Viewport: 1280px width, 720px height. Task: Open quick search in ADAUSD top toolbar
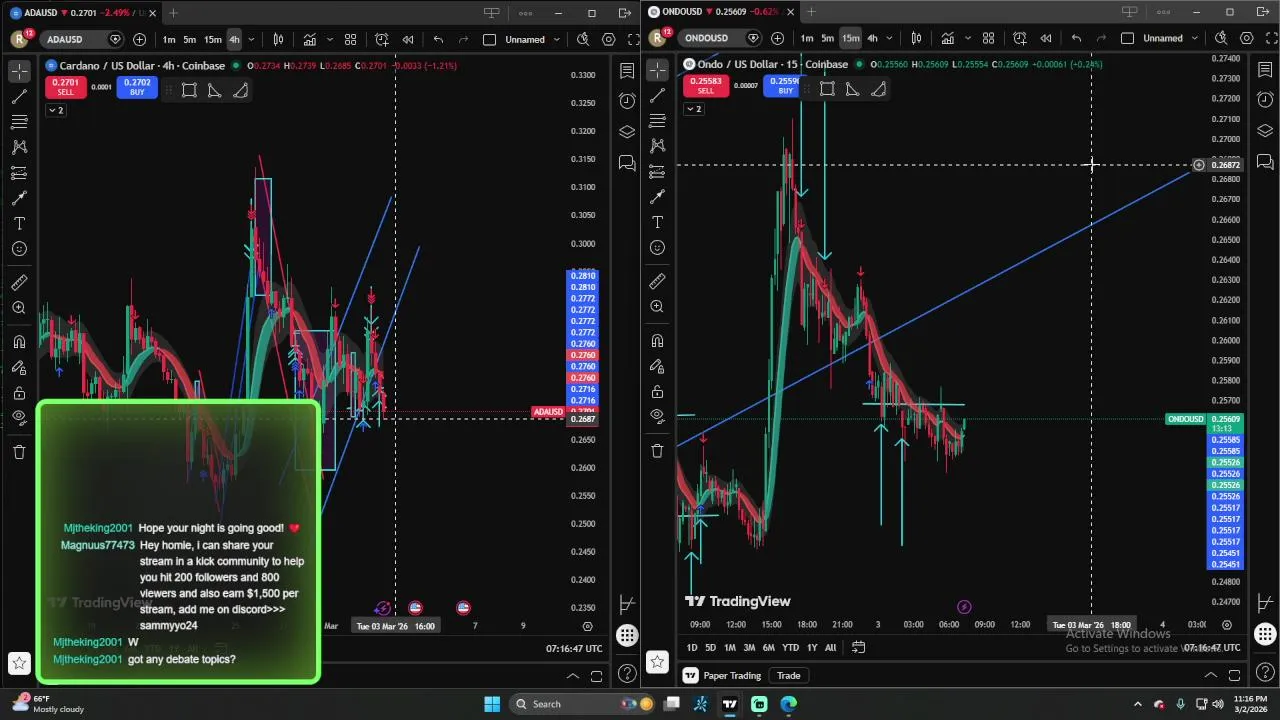[583, 39]
